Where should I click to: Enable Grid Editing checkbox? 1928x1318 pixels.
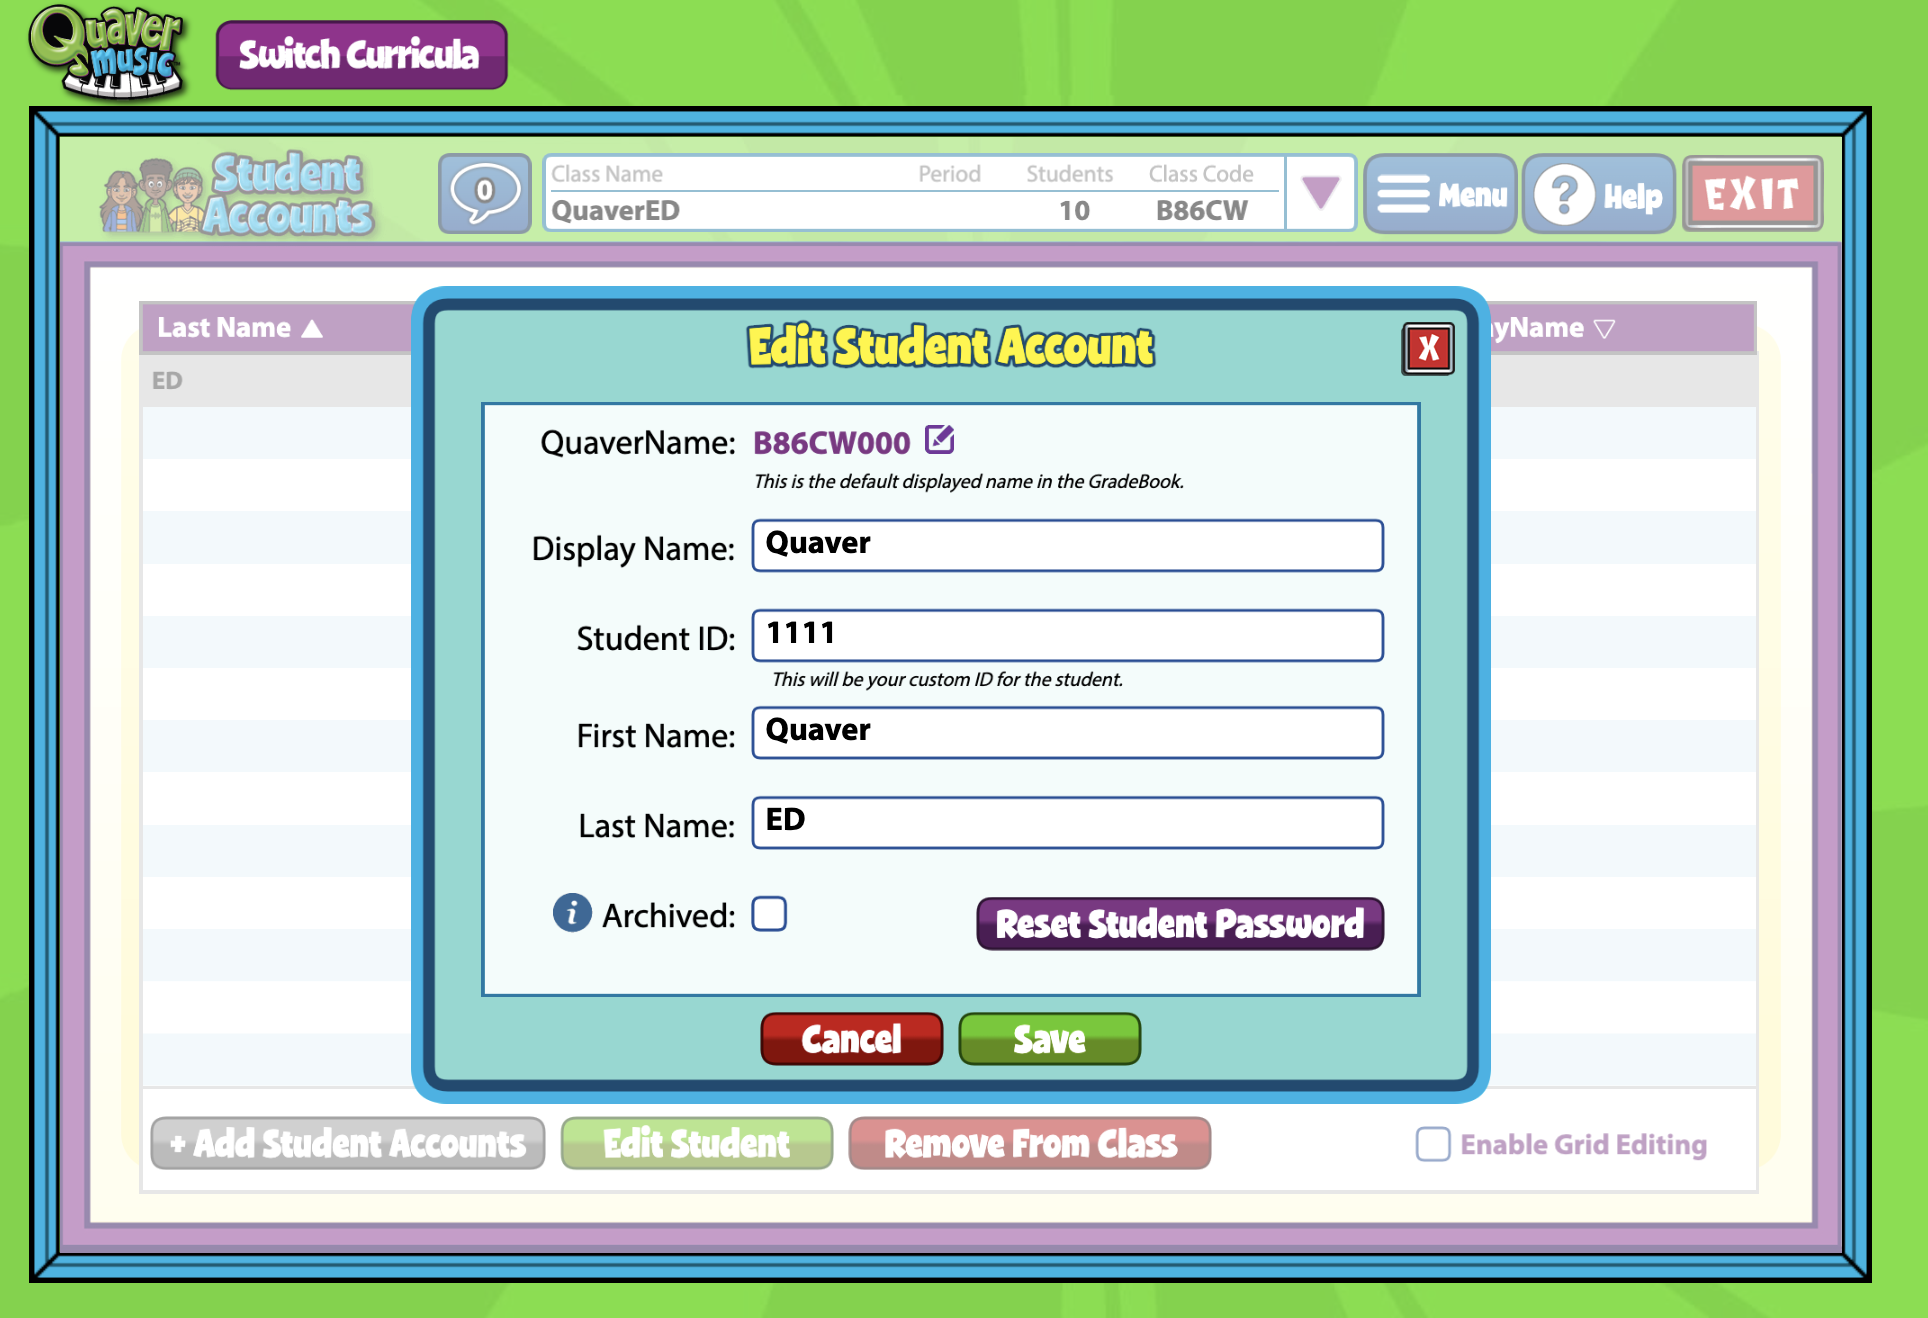tap(1433, 1144)
